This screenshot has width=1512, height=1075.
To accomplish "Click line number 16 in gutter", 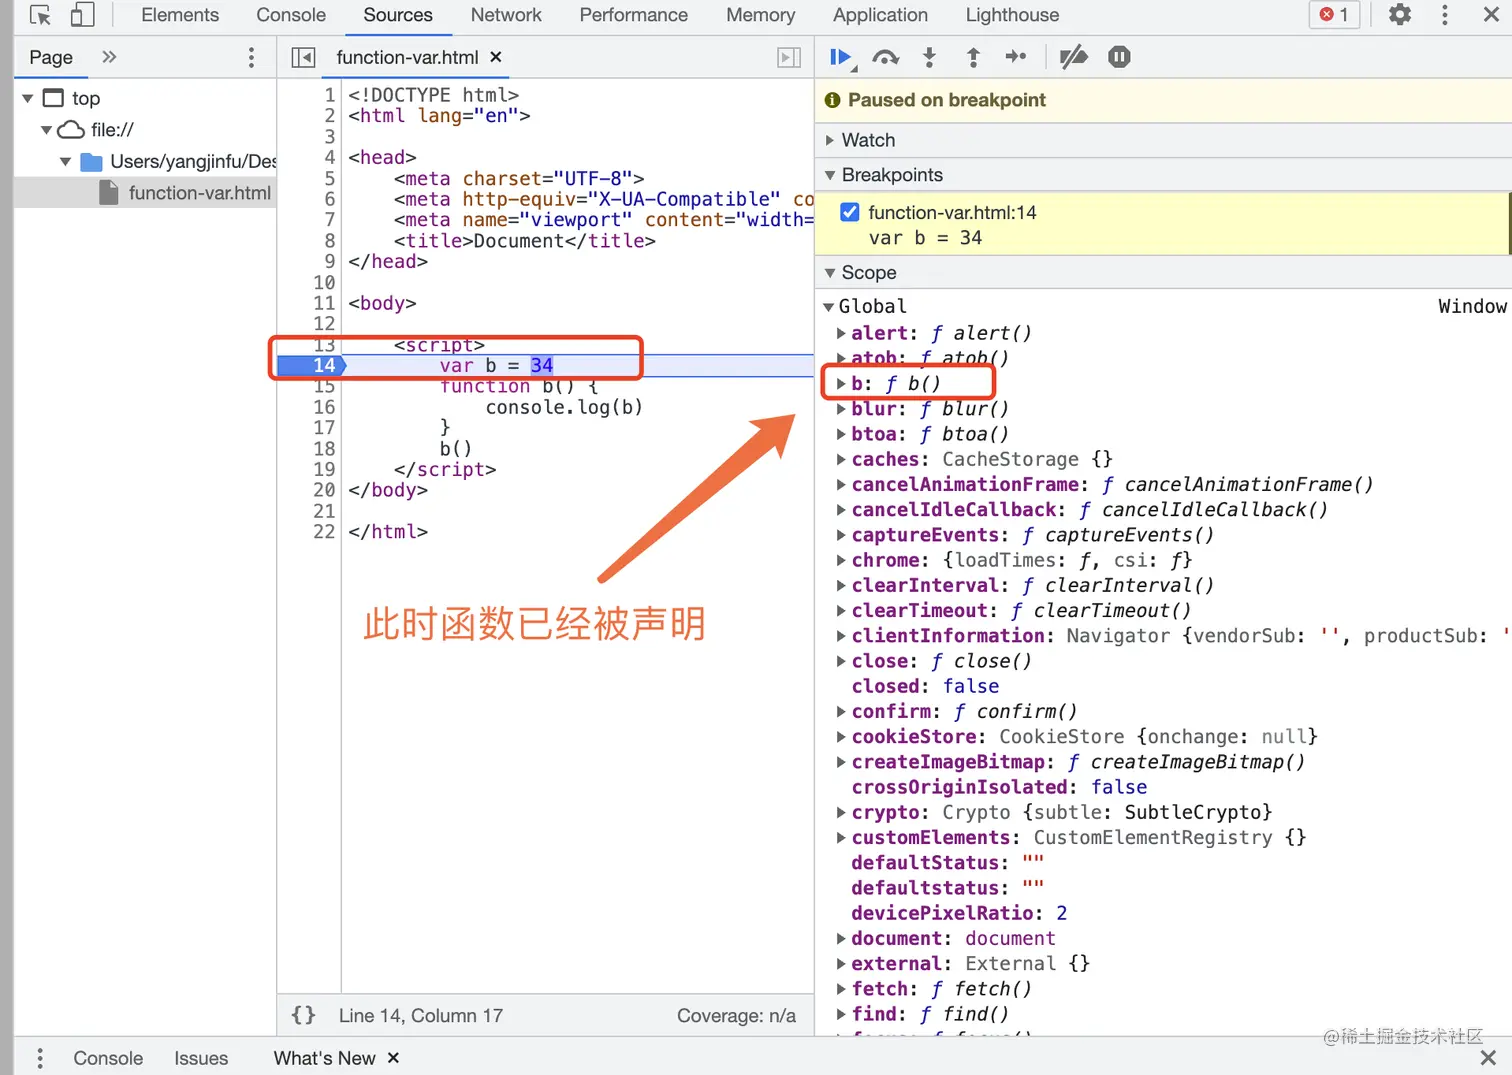I will click(324, 407).
